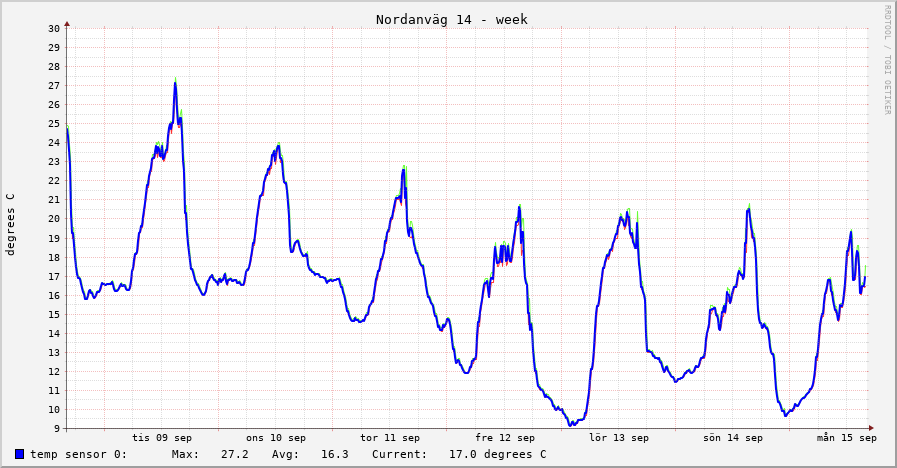The height and width of the screenshot is (468, 897).
Task: Click the 'tis 09 sep' date label
Action: (x=162, y=438)
